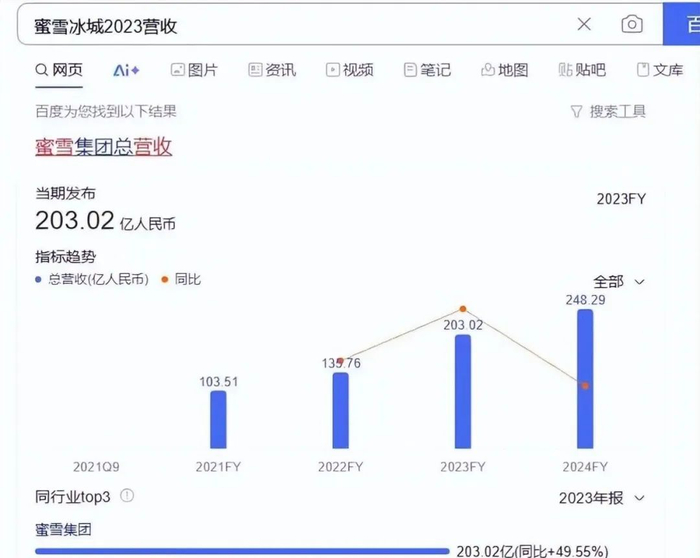The width and height of the screenshot is (700, 558).
Task: Click the blue Baidu search button
Action: (x=681, y=24)
